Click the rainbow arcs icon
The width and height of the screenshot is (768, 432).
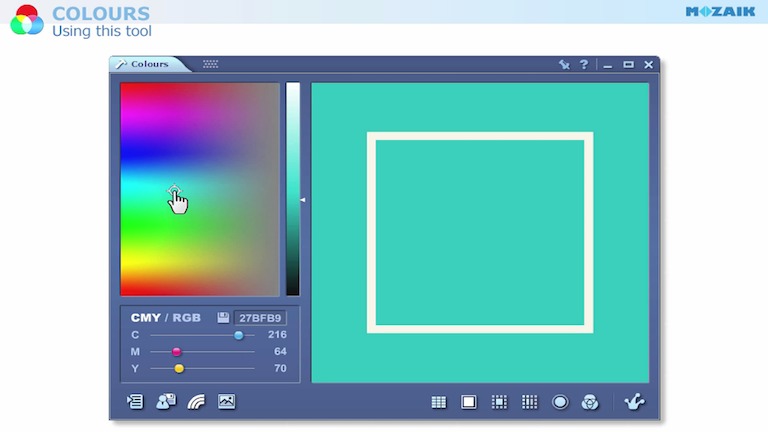click(196, 401)
